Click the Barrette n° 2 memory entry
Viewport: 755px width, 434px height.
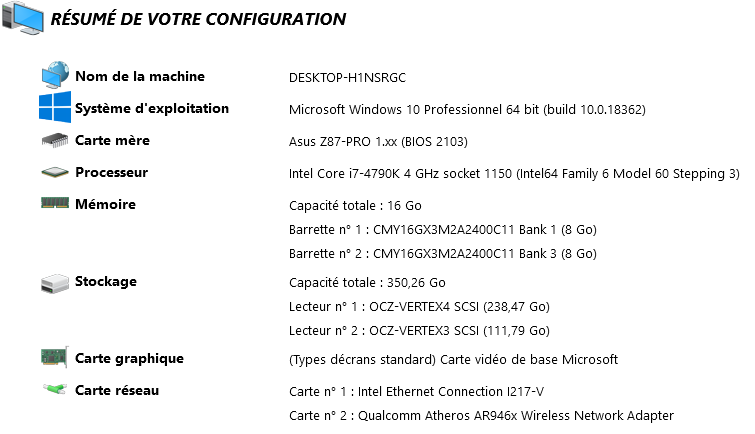(x=443, y=255)
